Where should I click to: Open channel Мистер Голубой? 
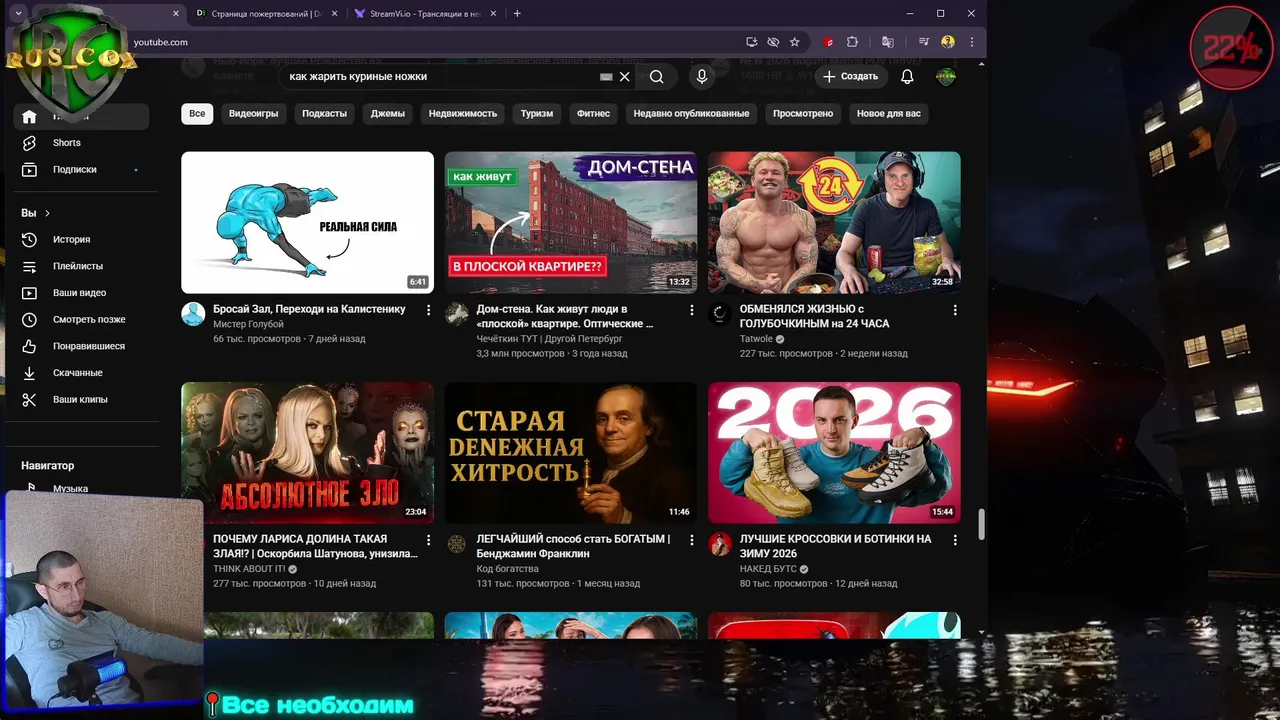pyautogui.click(x=248, y=324)
